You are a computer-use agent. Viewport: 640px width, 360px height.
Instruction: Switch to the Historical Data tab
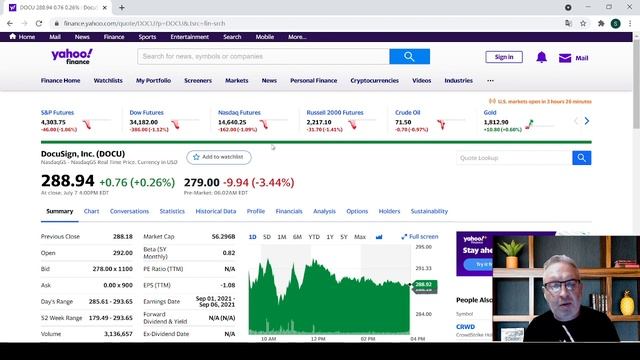[216, 211]
